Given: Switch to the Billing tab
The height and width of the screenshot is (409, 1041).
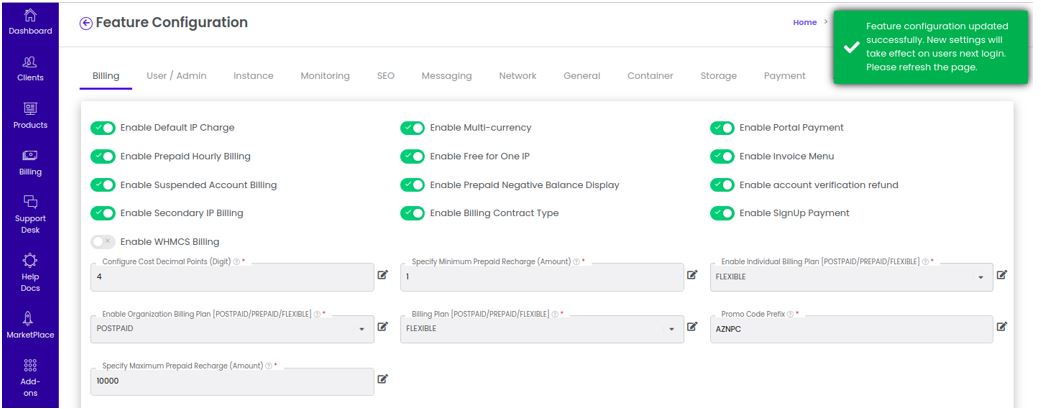Looking at the screenshot, I should point(106,76).
